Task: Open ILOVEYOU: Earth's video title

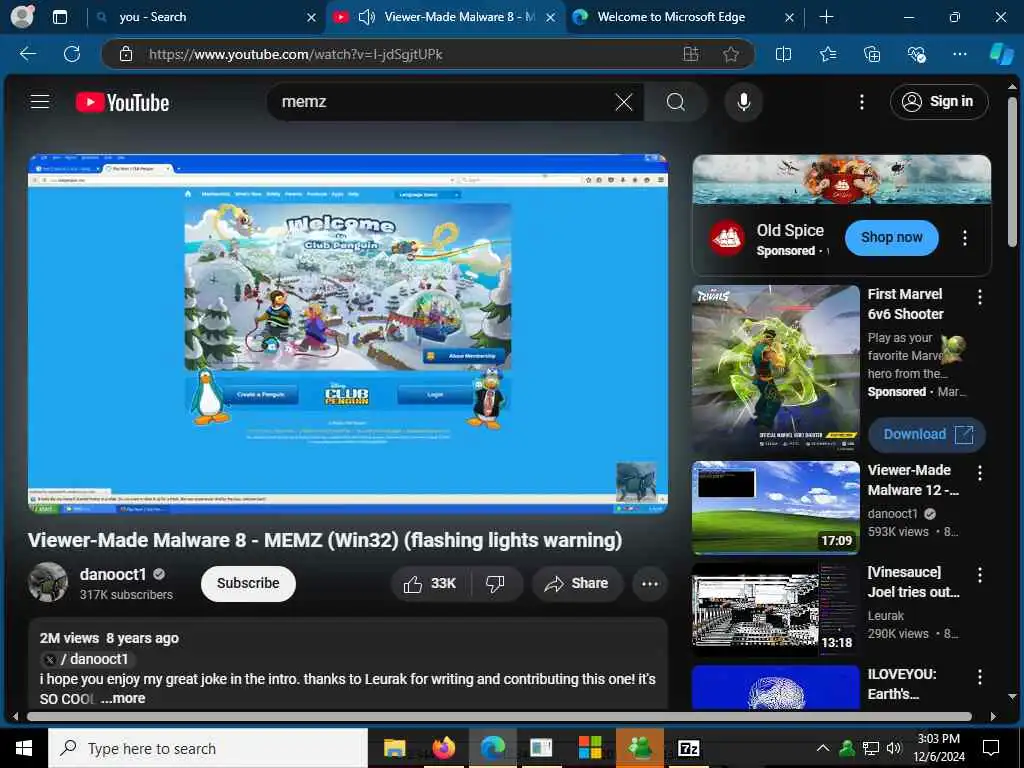Action: pos(901,684)
